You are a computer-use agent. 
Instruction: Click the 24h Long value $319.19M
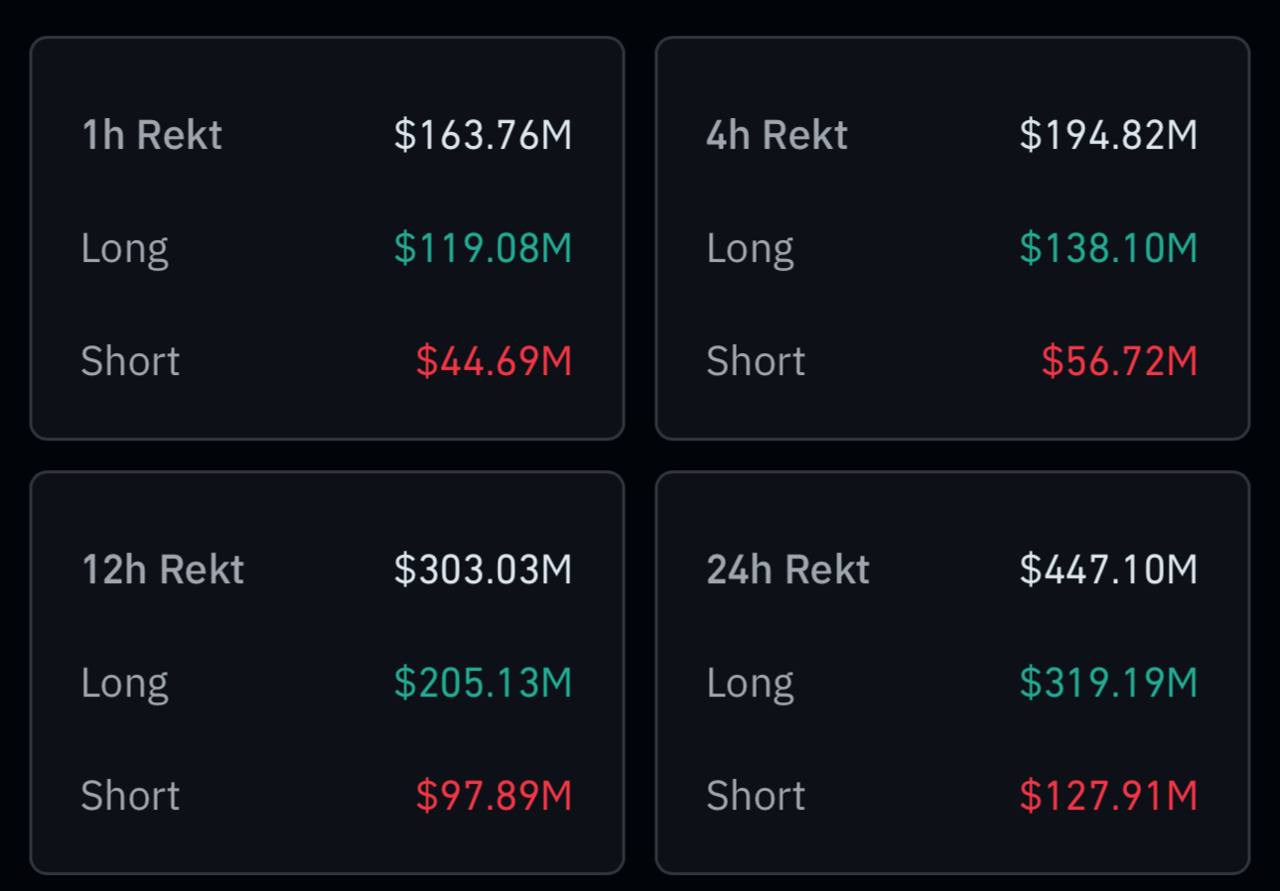(1108, 682)
